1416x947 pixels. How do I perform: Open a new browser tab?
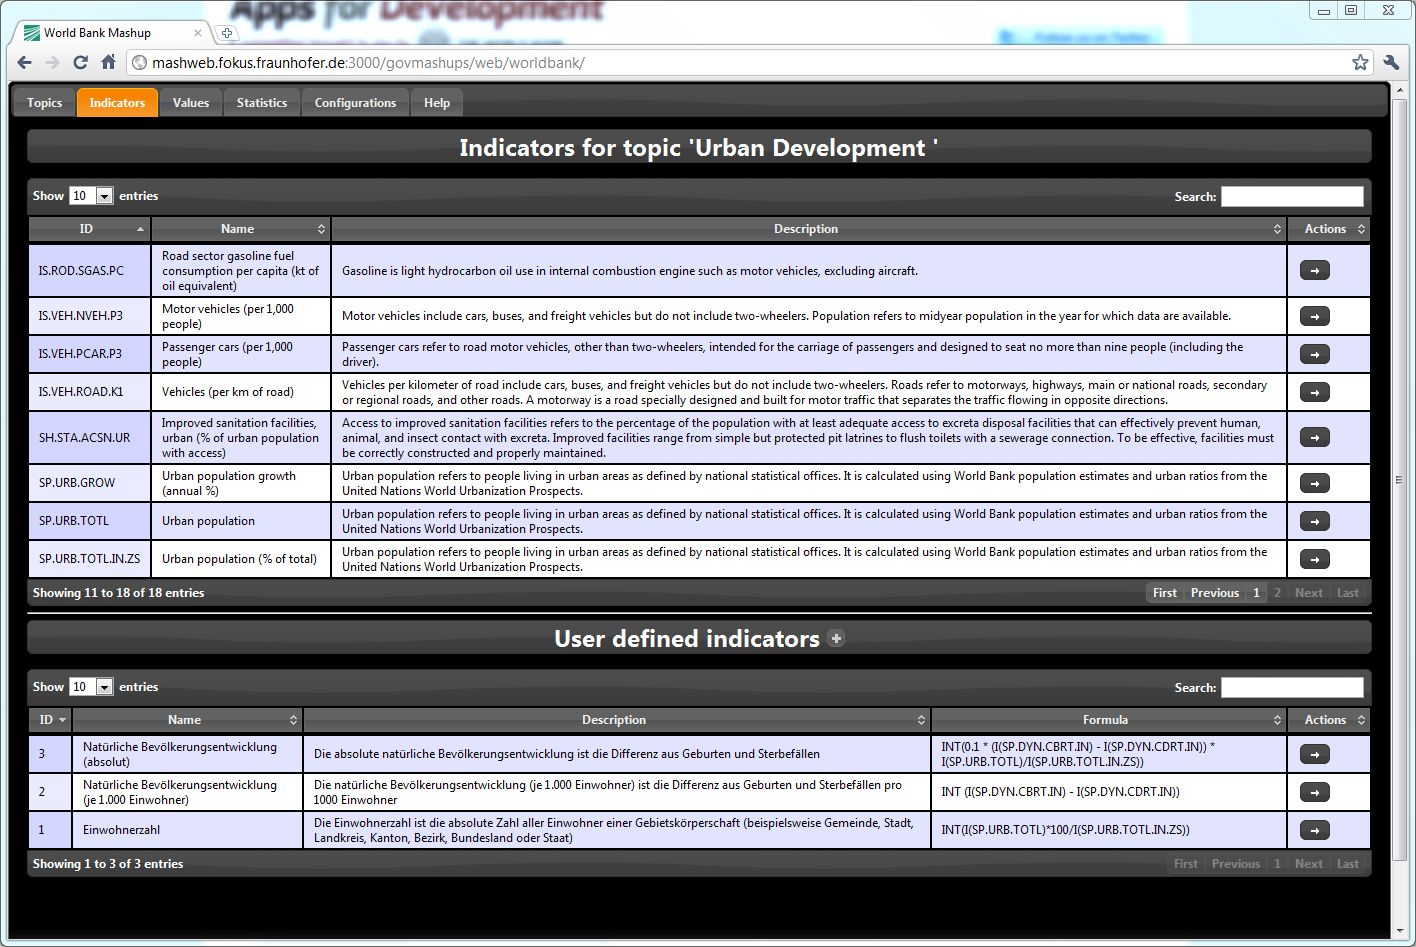(227, 33)
